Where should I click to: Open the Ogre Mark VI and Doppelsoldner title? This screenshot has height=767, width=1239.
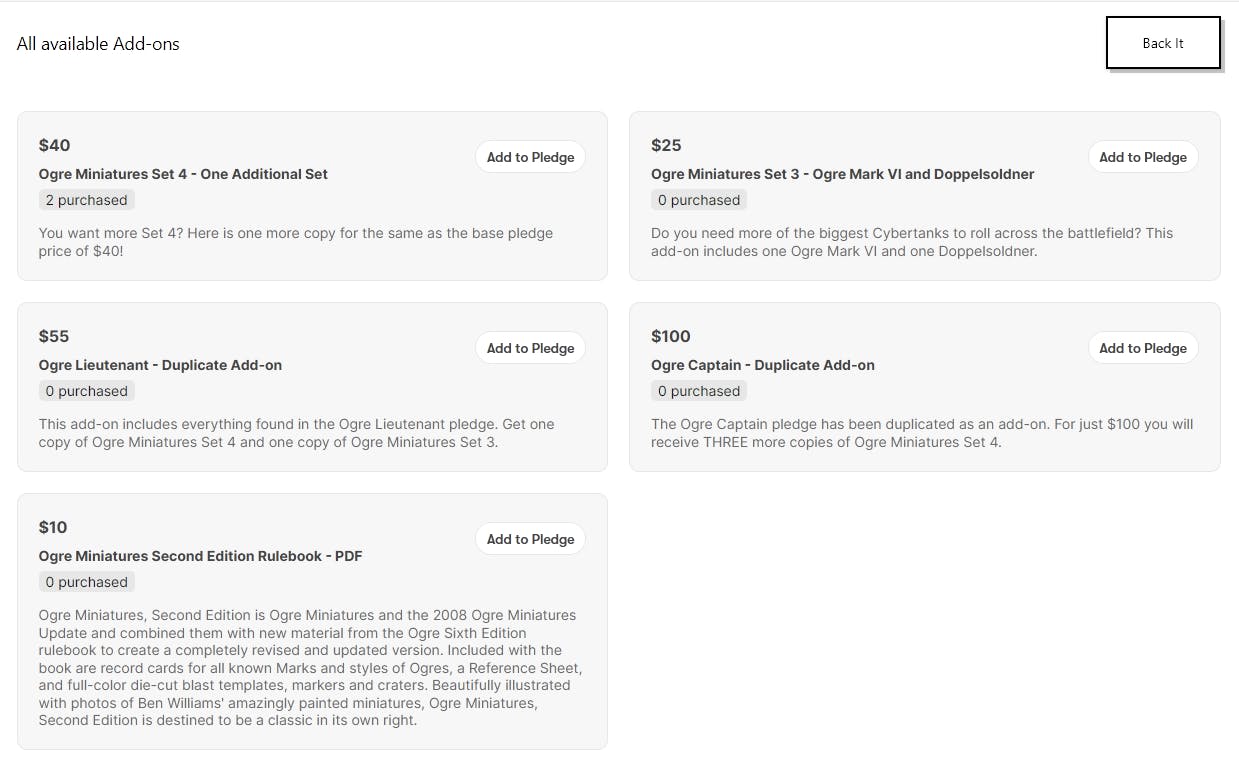[x=842, y=174]
